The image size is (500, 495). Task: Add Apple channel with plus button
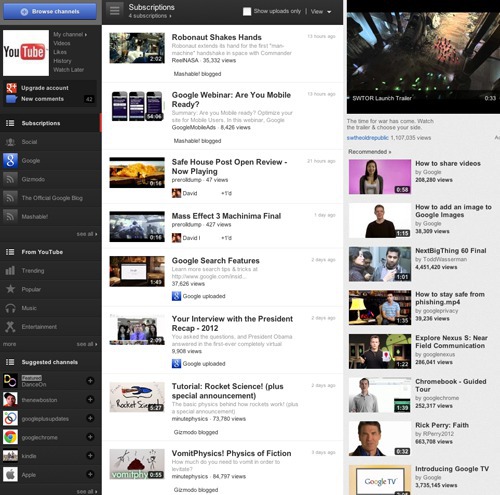click(90, 474)
